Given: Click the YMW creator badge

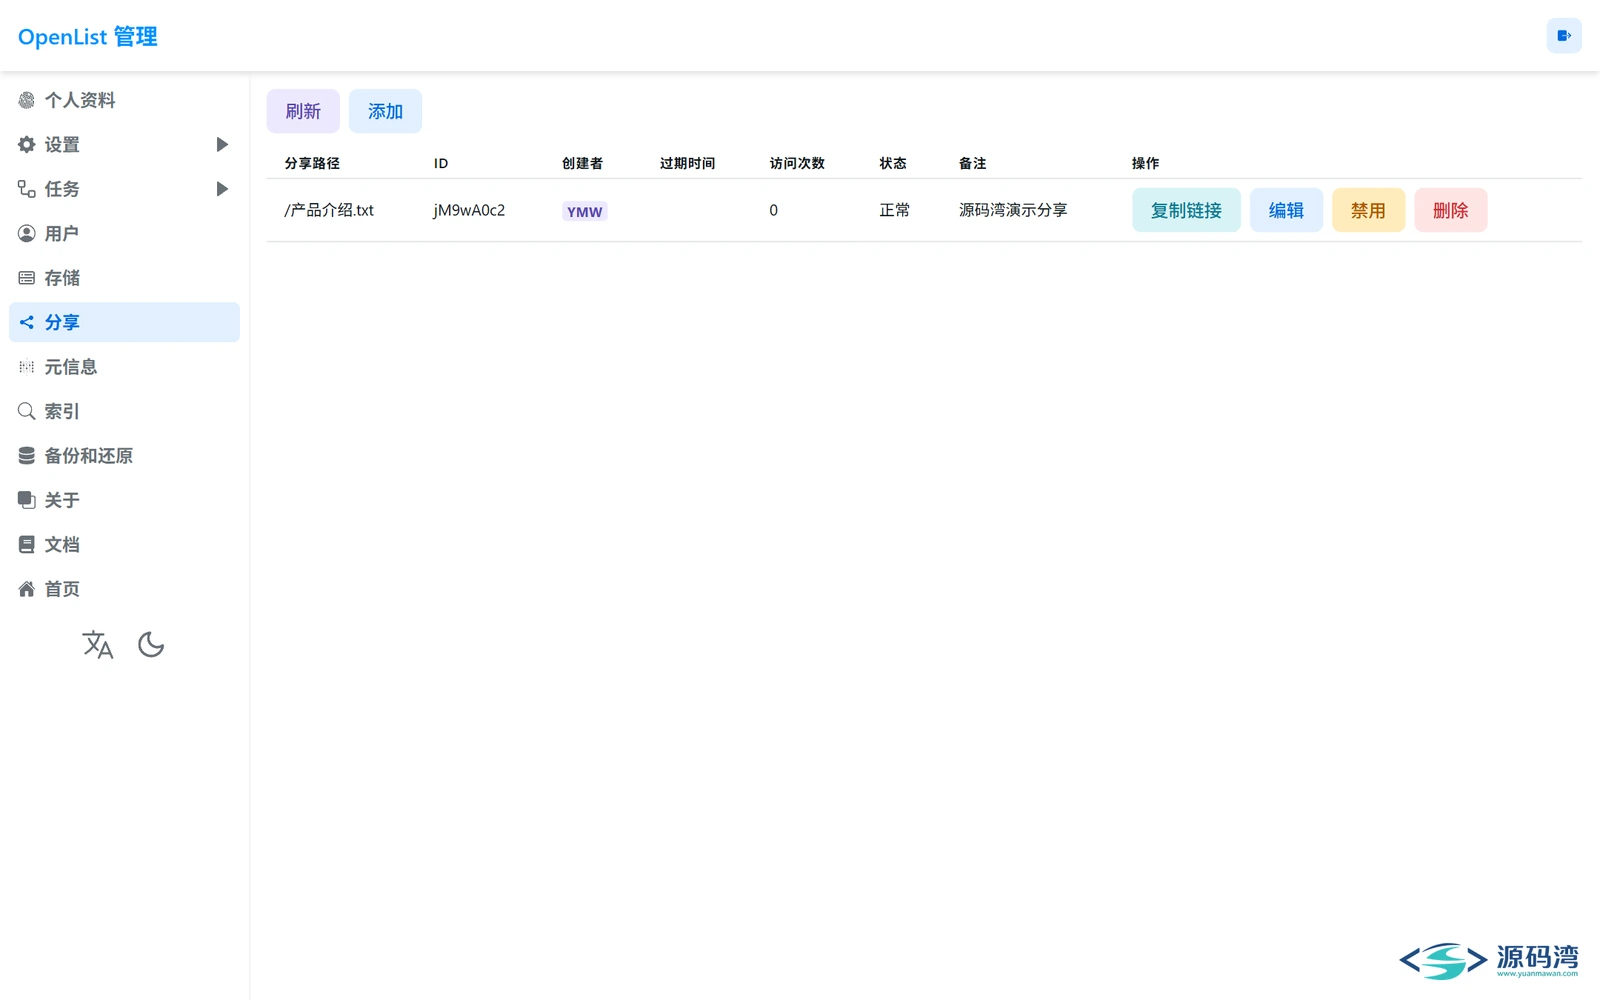Looking at the screenshot, I should click(x=585, y=211).
